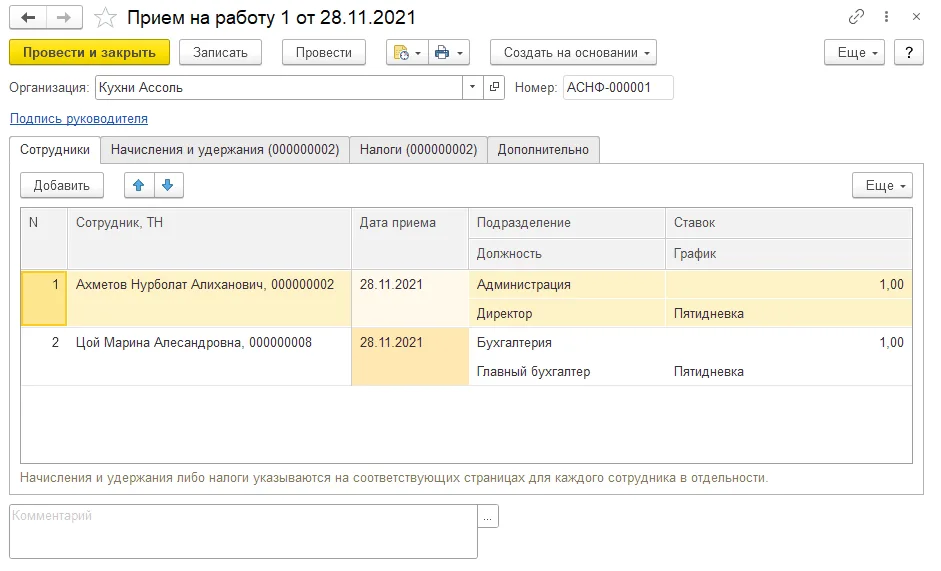Open the organization card via square icon

point(494,87)
